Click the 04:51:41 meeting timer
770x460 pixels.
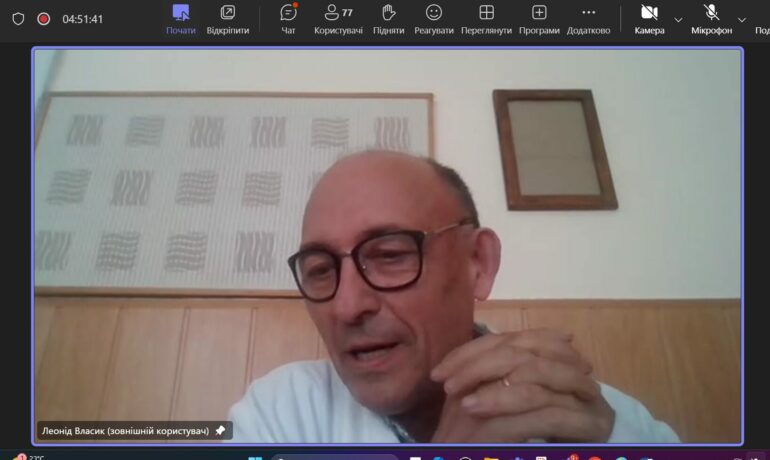point(83,19)
